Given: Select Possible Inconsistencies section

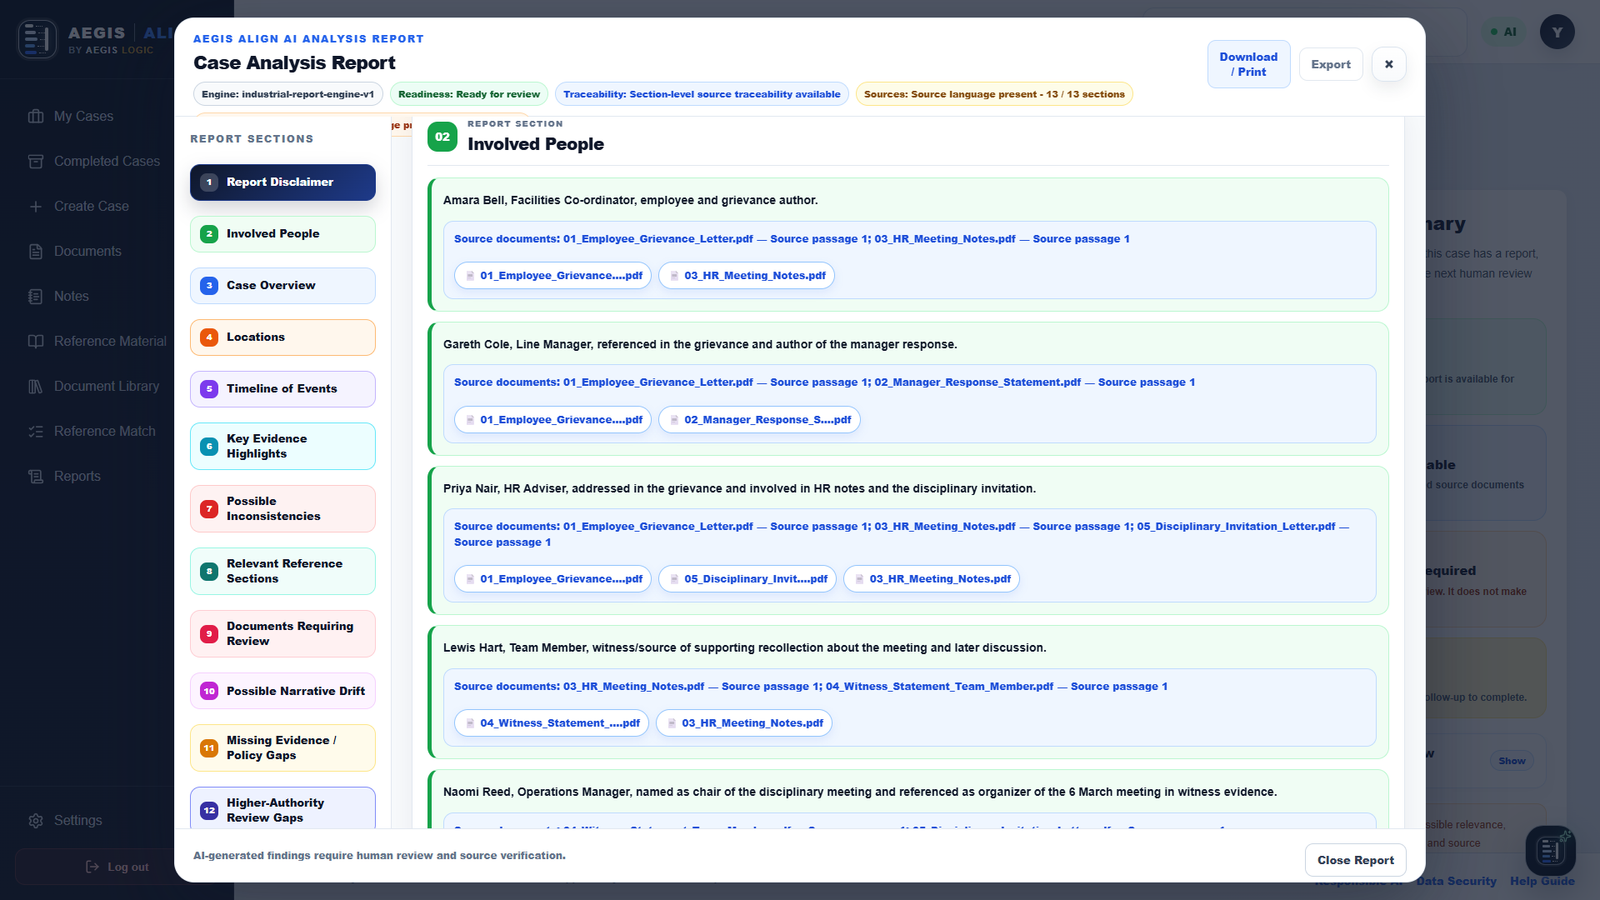Looking at the screenshot, I should pyautogui.click(x=283, y=509).
